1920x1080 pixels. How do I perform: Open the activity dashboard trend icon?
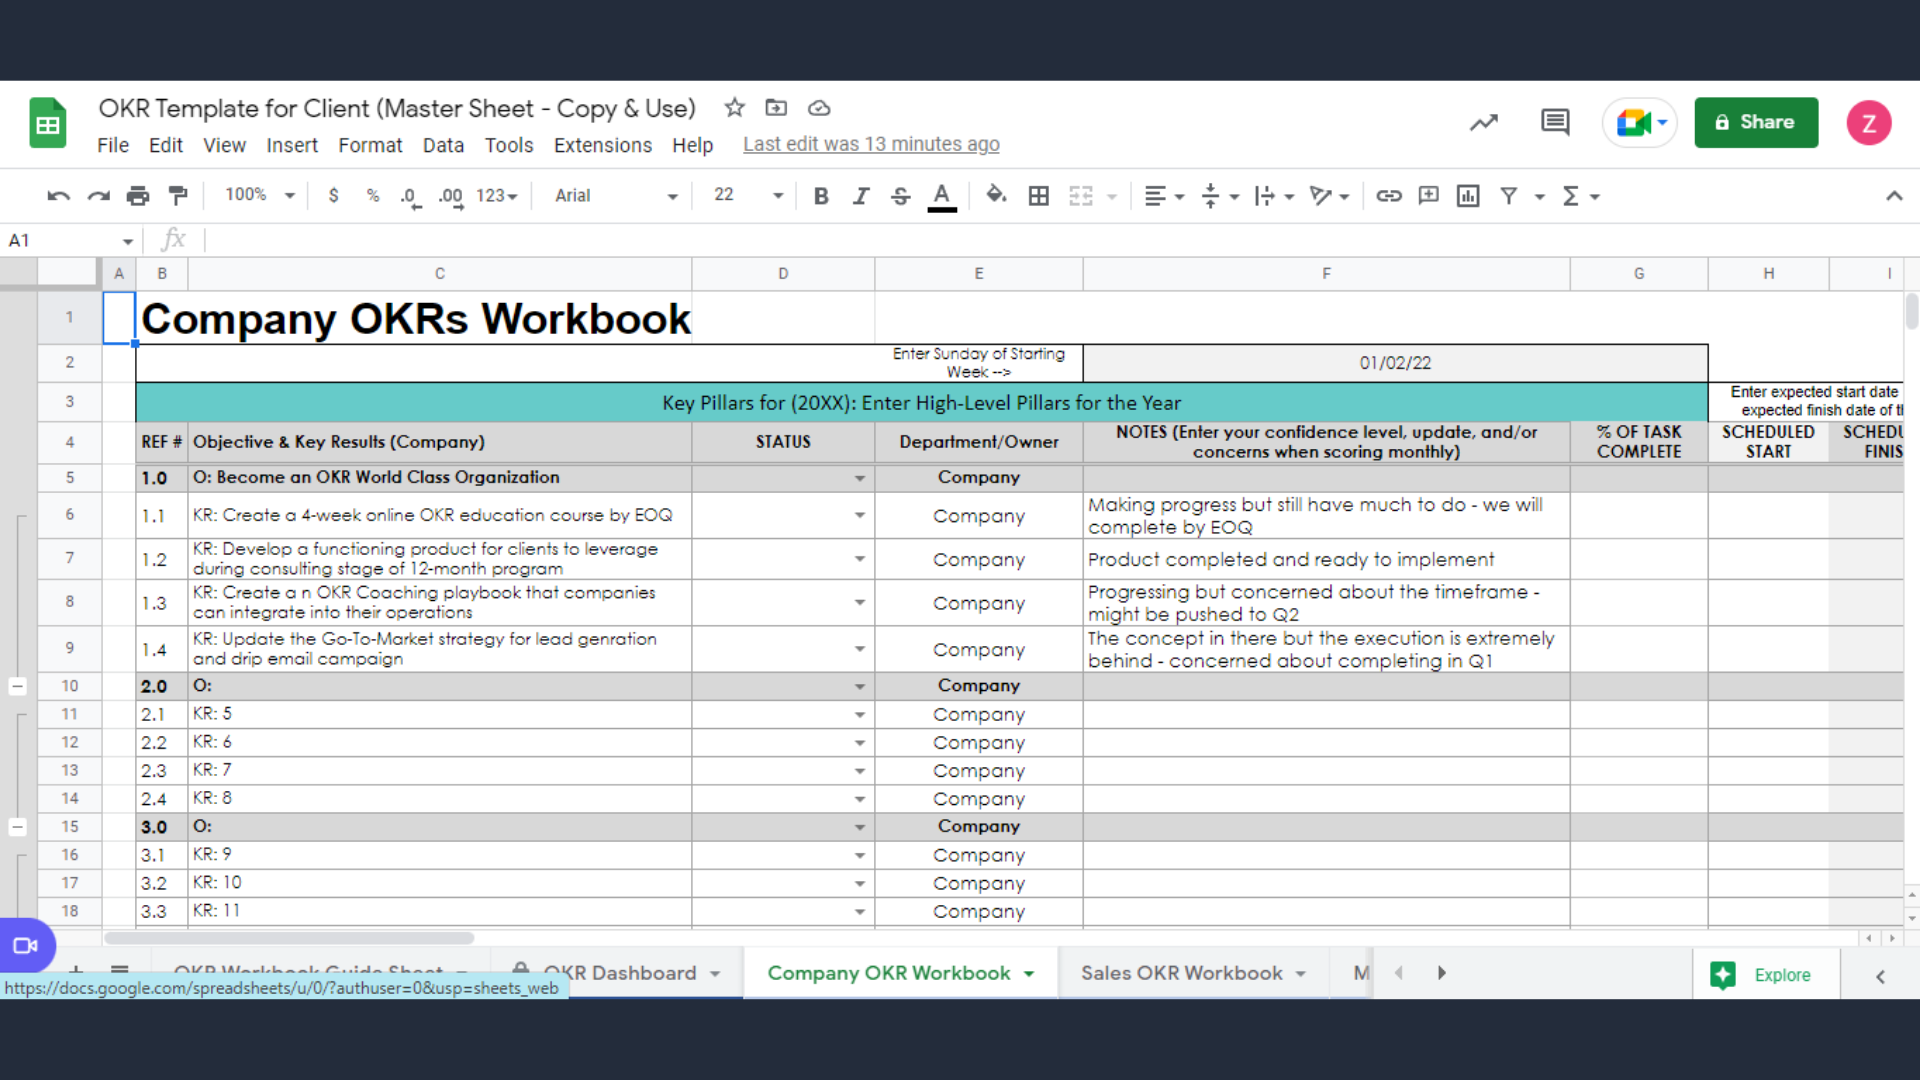click(x=1484, y=122)
